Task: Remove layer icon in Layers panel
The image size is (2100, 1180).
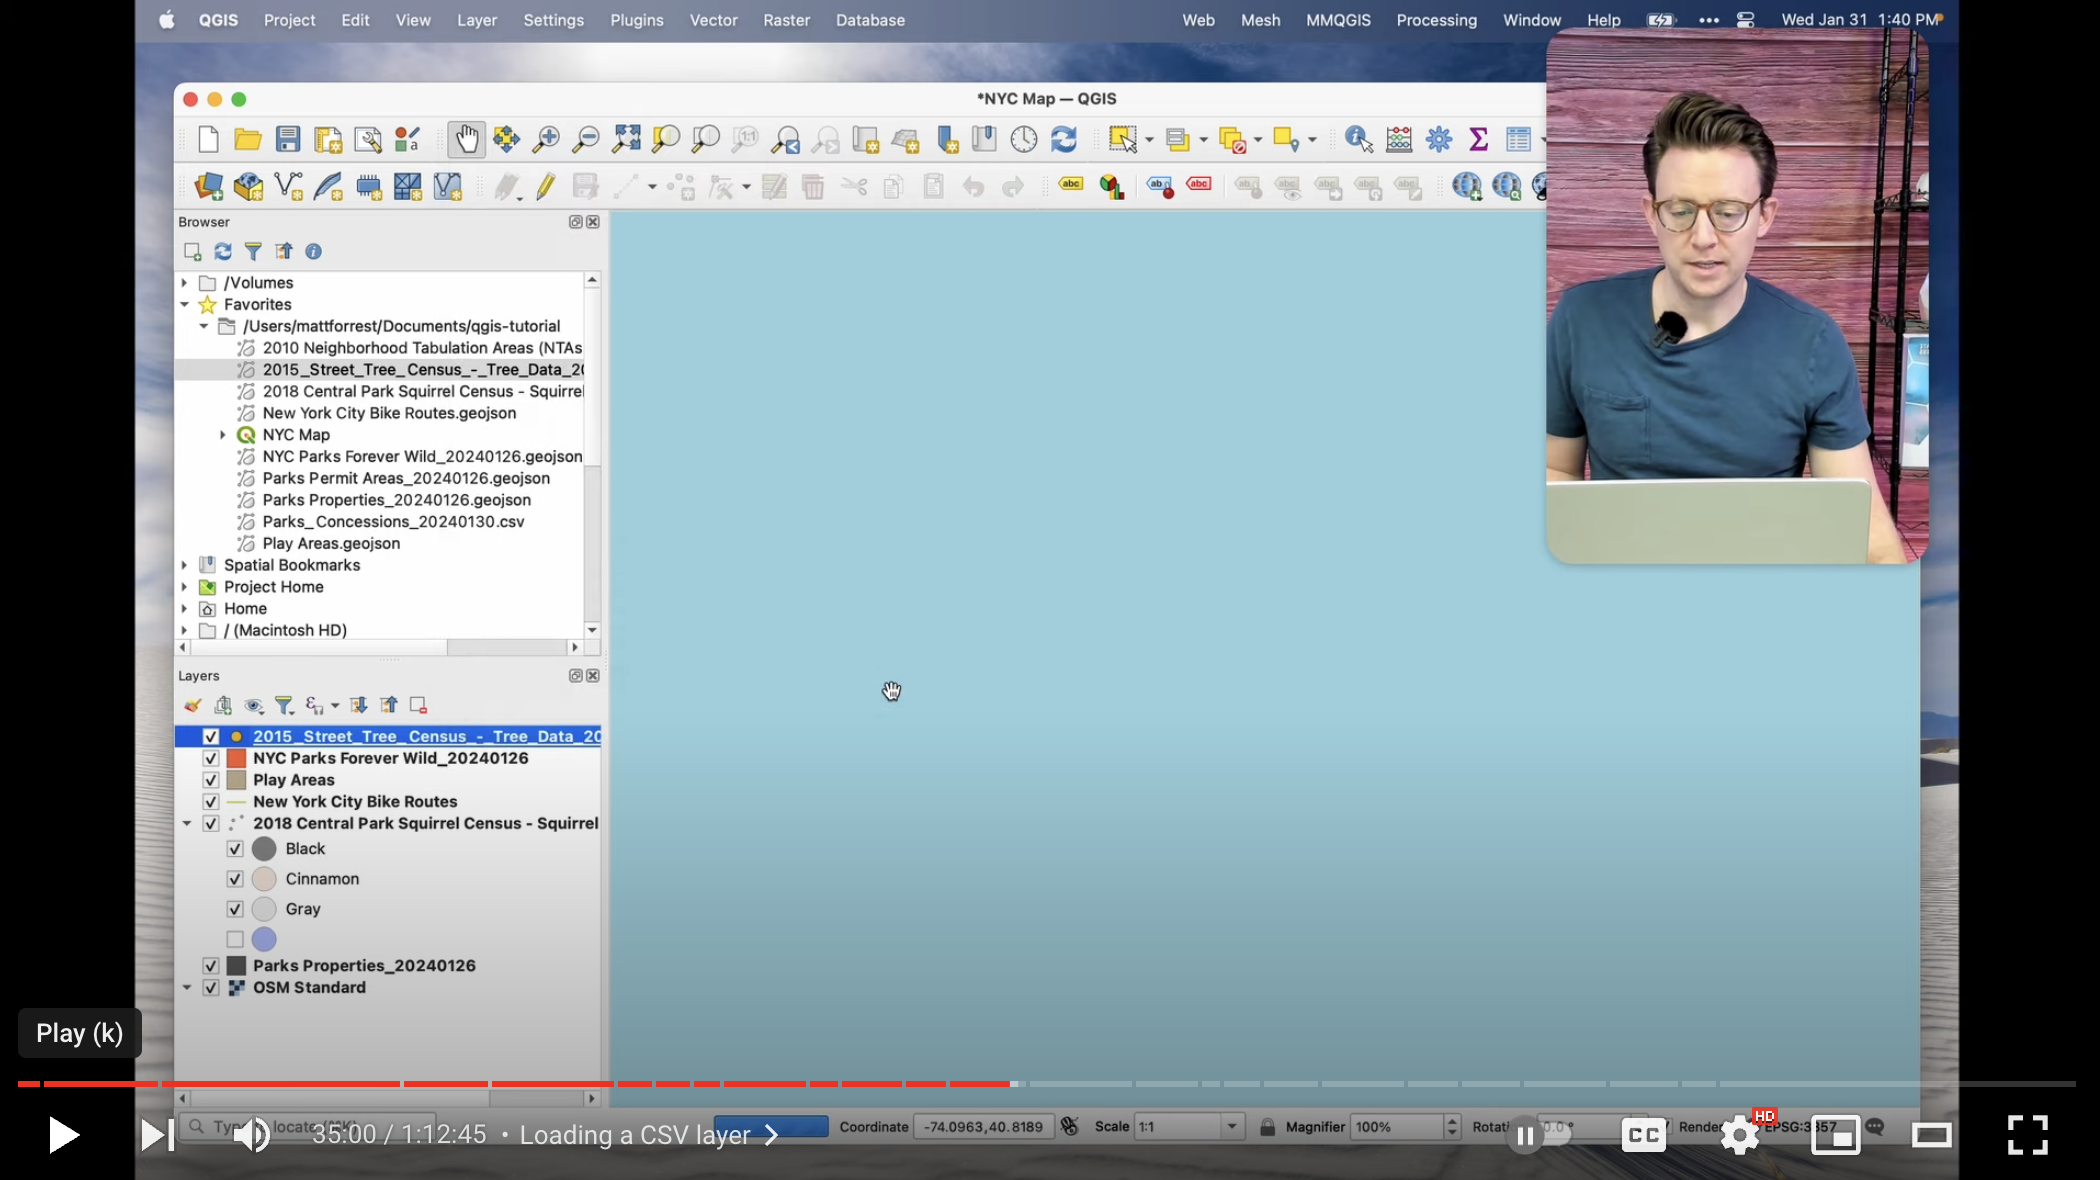Action: tap(418, 705)
